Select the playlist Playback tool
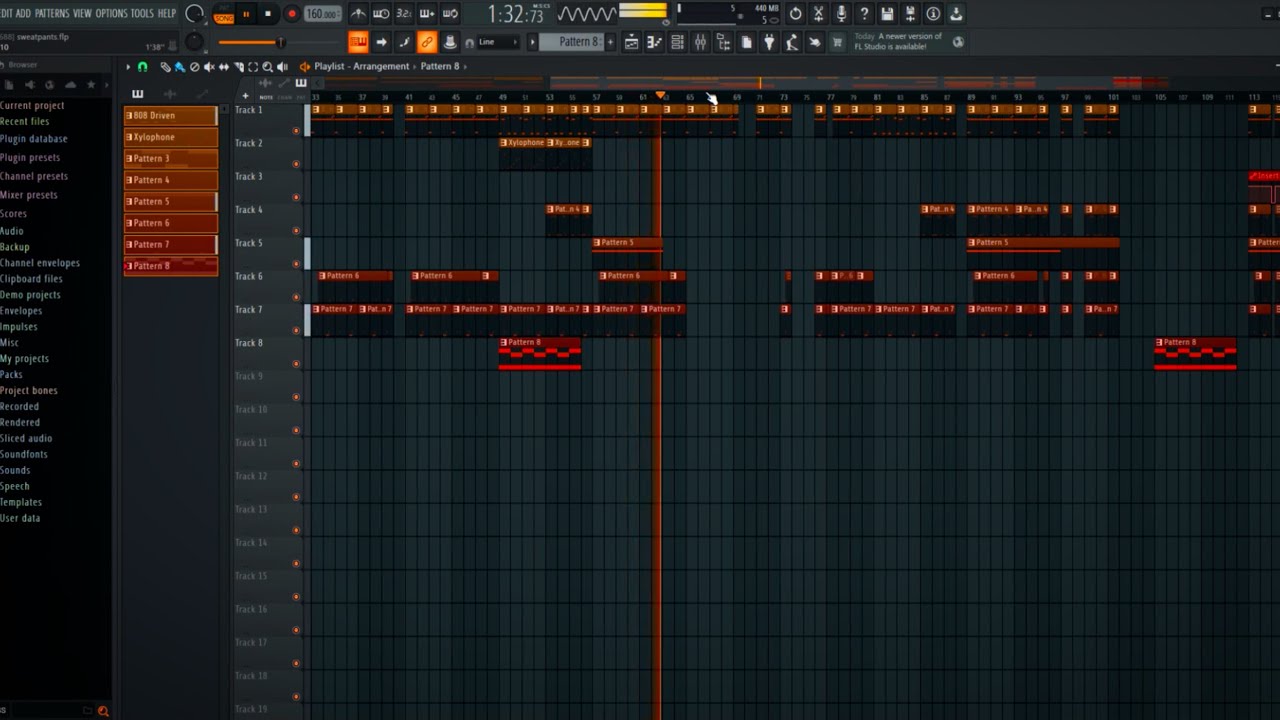Screen dimensions: 1280x720 [x=282, y=67]
